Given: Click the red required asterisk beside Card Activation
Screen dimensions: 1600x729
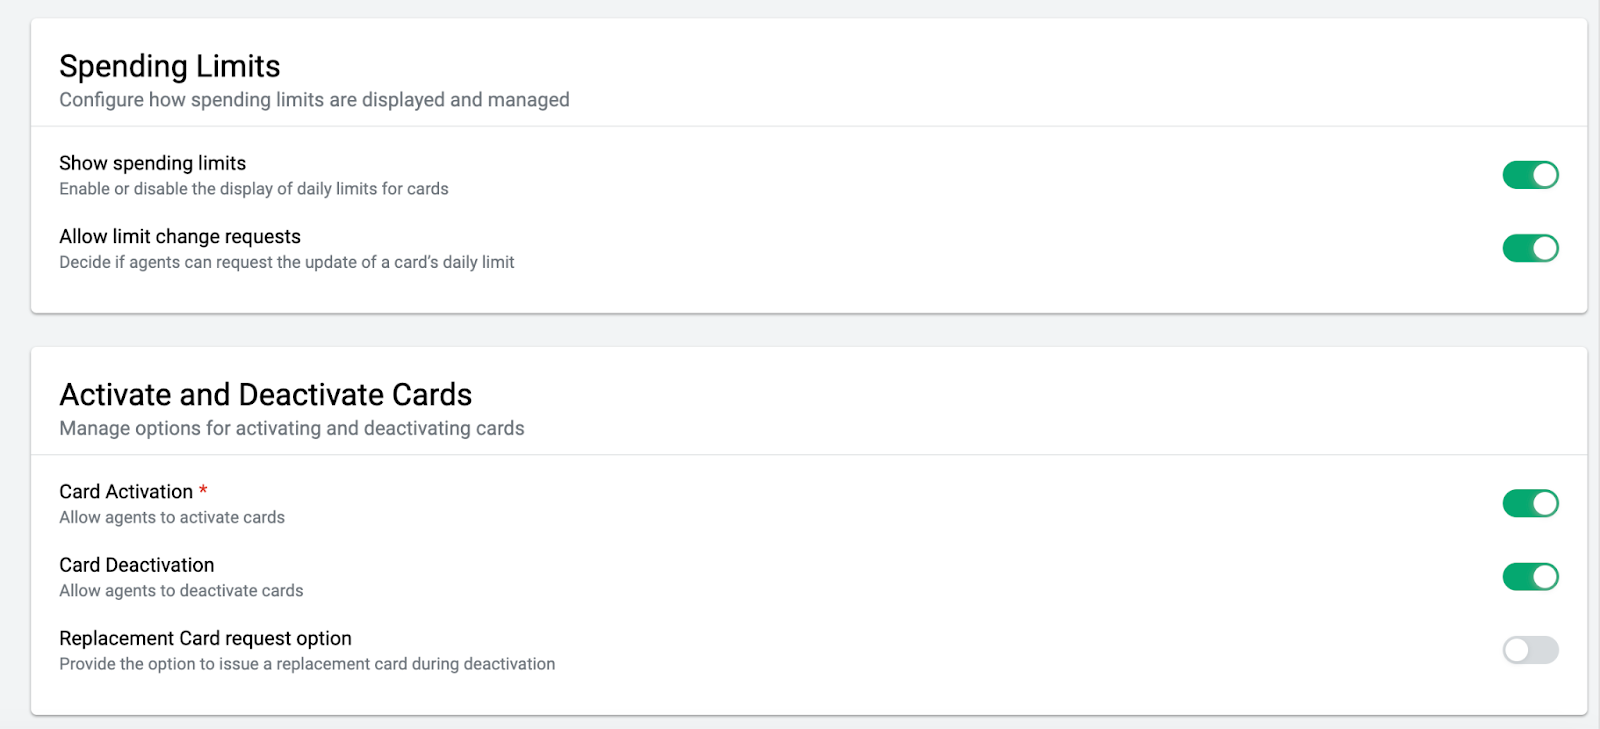Looking at the screenshot, I should [x=203, y=490].
